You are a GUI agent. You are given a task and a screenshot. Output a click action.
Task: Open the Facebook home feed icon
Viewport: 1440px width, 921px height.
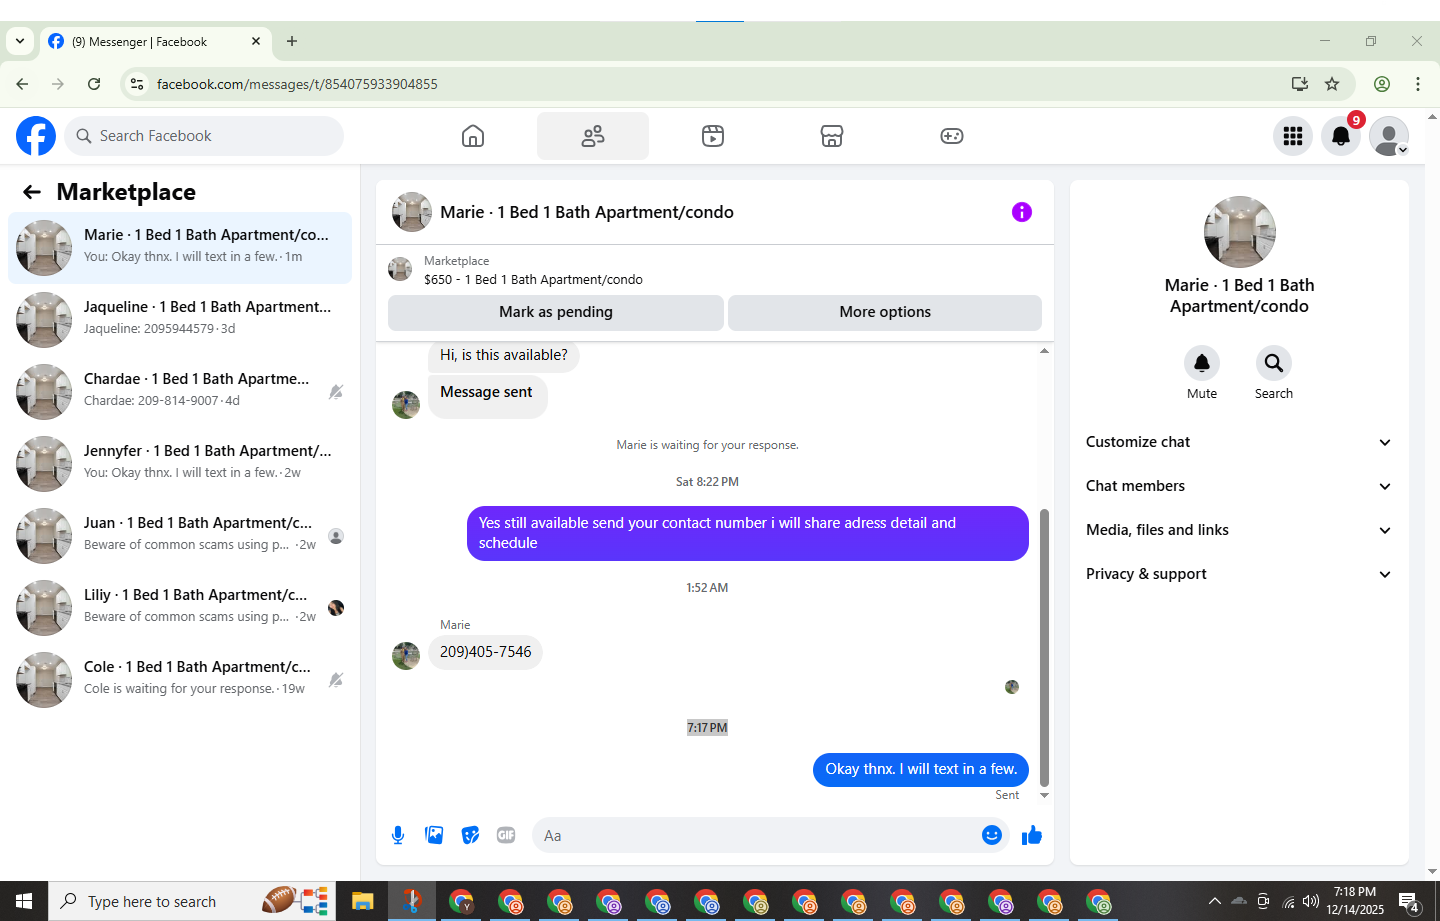[x=473, y=136]
